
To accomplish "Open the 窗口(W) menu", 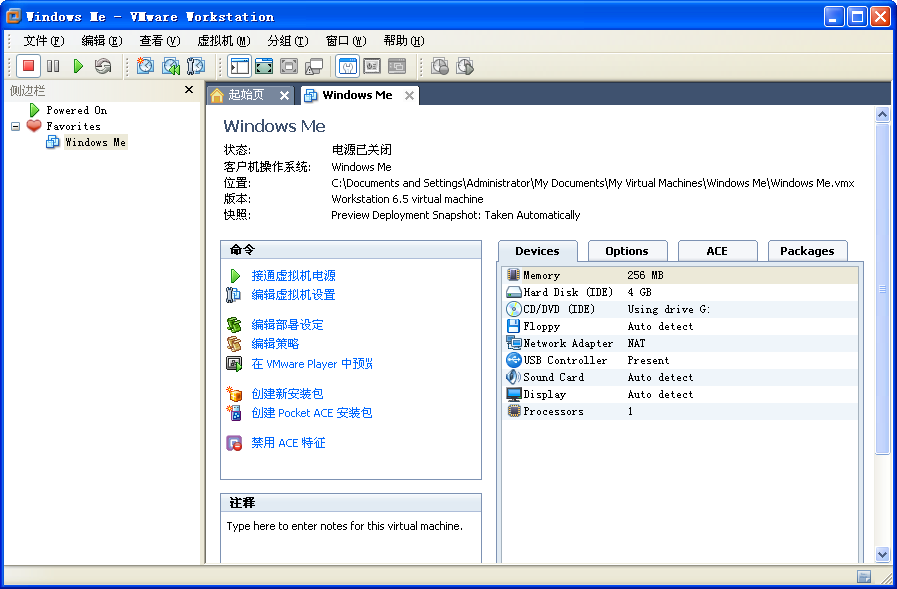I will pos(346,41).
